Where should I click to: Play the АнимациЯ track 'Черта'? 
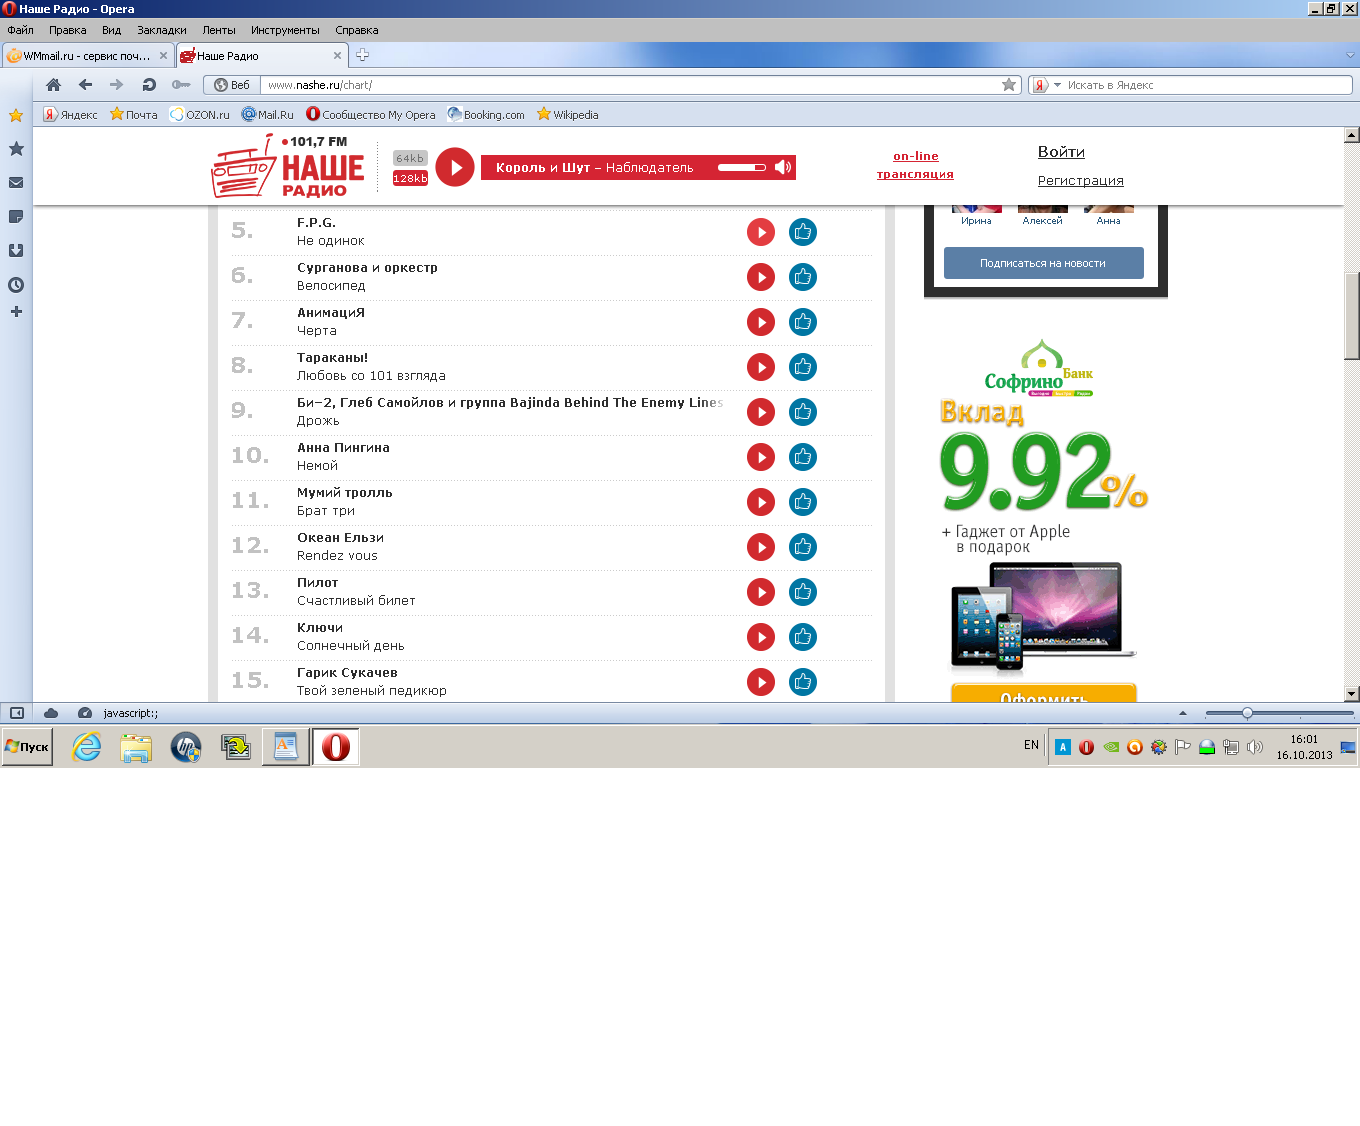[x=761, y=322]
